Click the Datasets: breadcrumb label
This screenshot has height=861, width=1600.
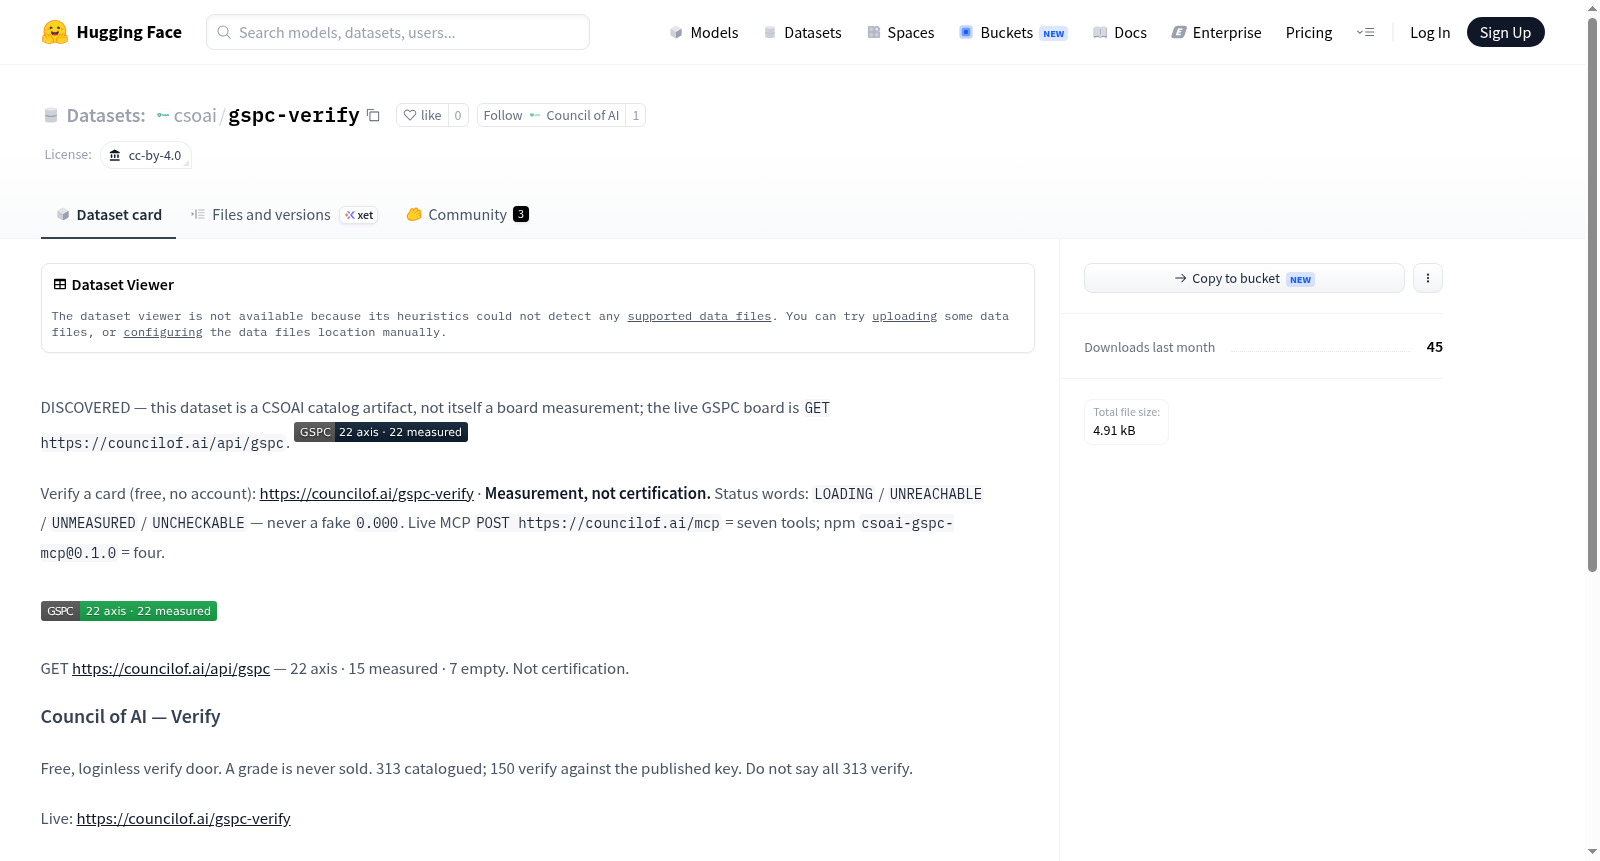click(106, 116)
